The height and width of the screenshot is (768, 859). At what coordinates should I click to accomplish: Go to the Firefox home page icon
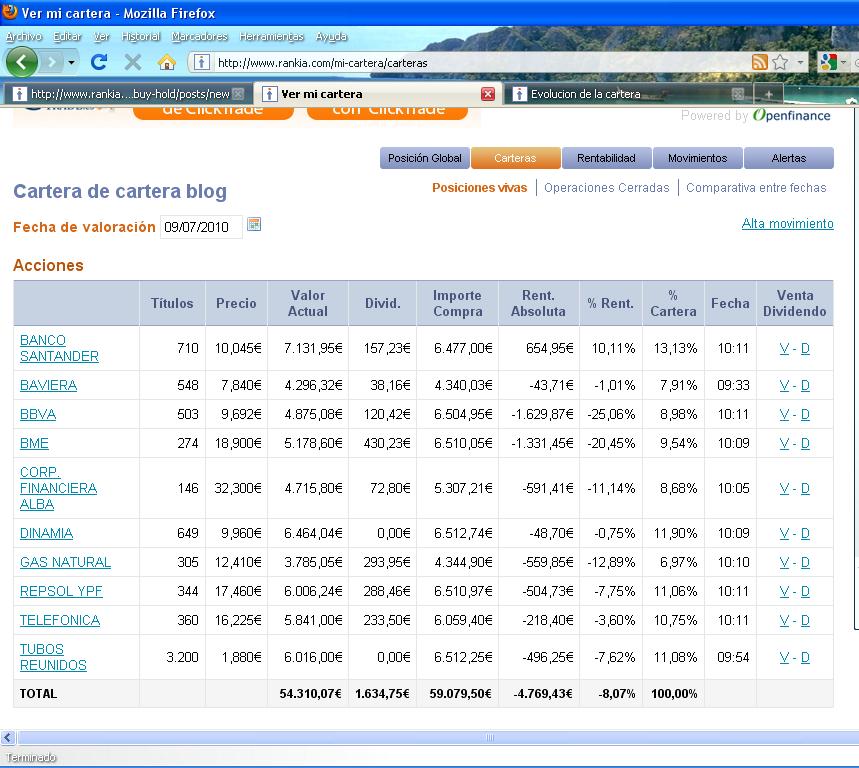tap(167, 62)
